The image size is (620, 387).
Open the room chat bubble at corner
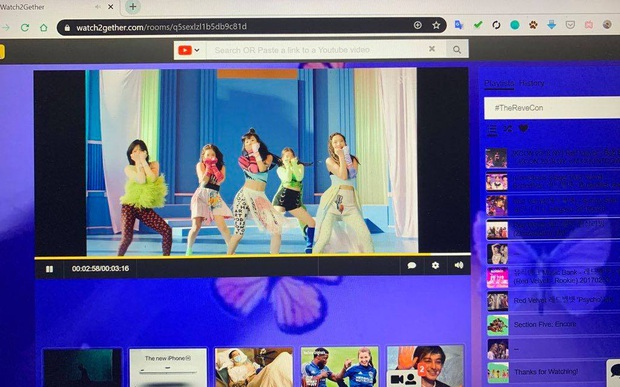point(615,371)
